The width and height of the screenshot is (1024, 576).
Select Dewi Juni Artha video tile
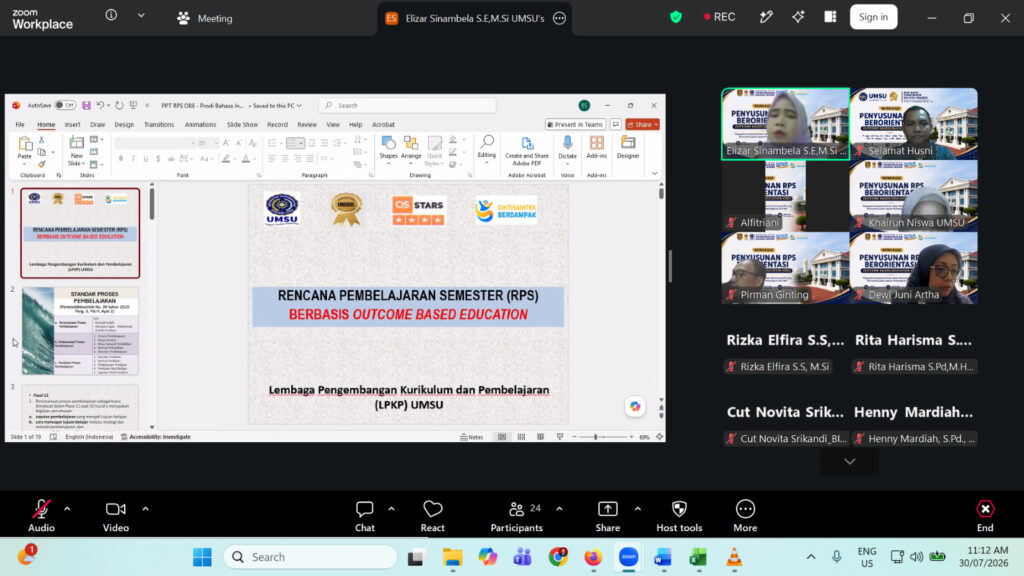click(x=913, y=268)
